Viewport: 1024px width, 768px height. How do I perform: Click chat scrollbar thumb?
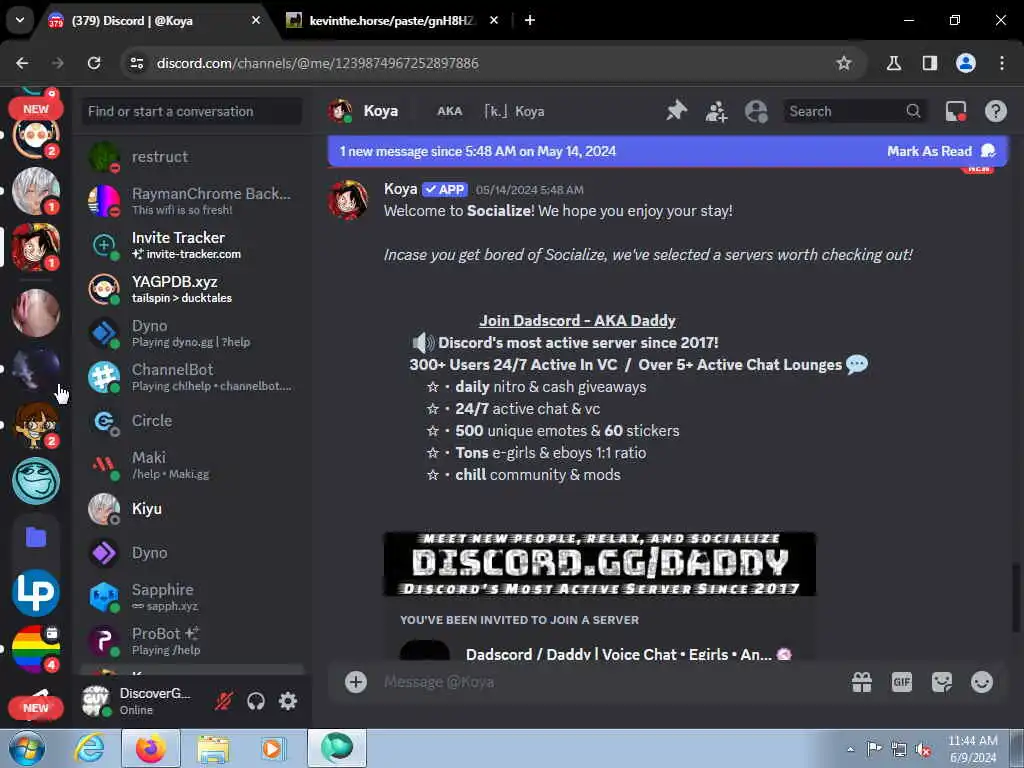1016,598
